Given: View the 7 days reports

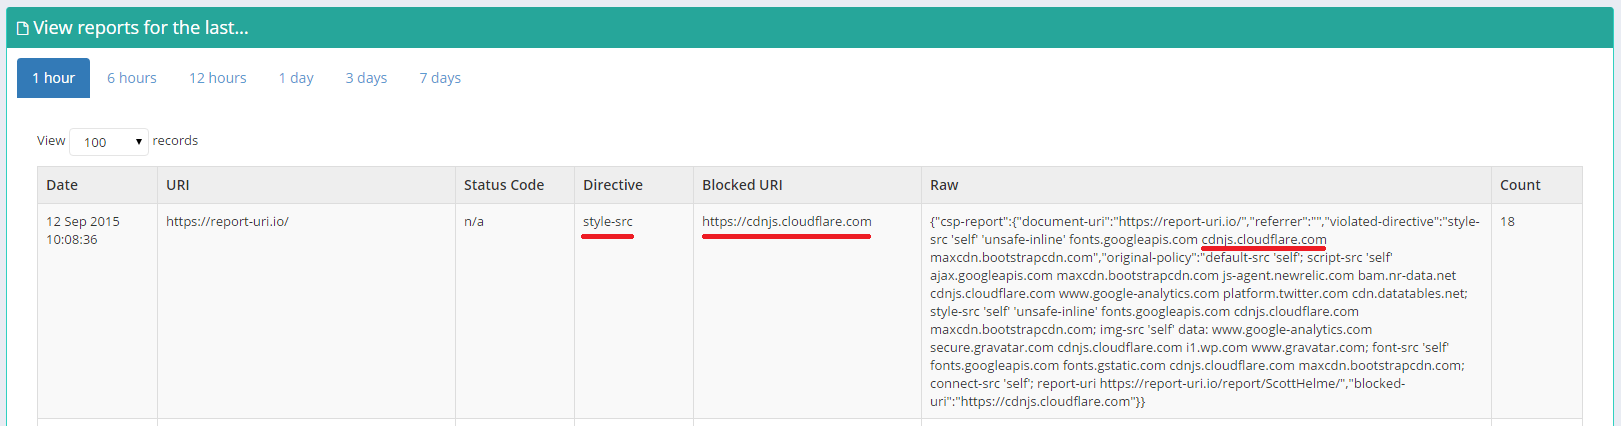Looking at the screenshot, I should [440, 78].
